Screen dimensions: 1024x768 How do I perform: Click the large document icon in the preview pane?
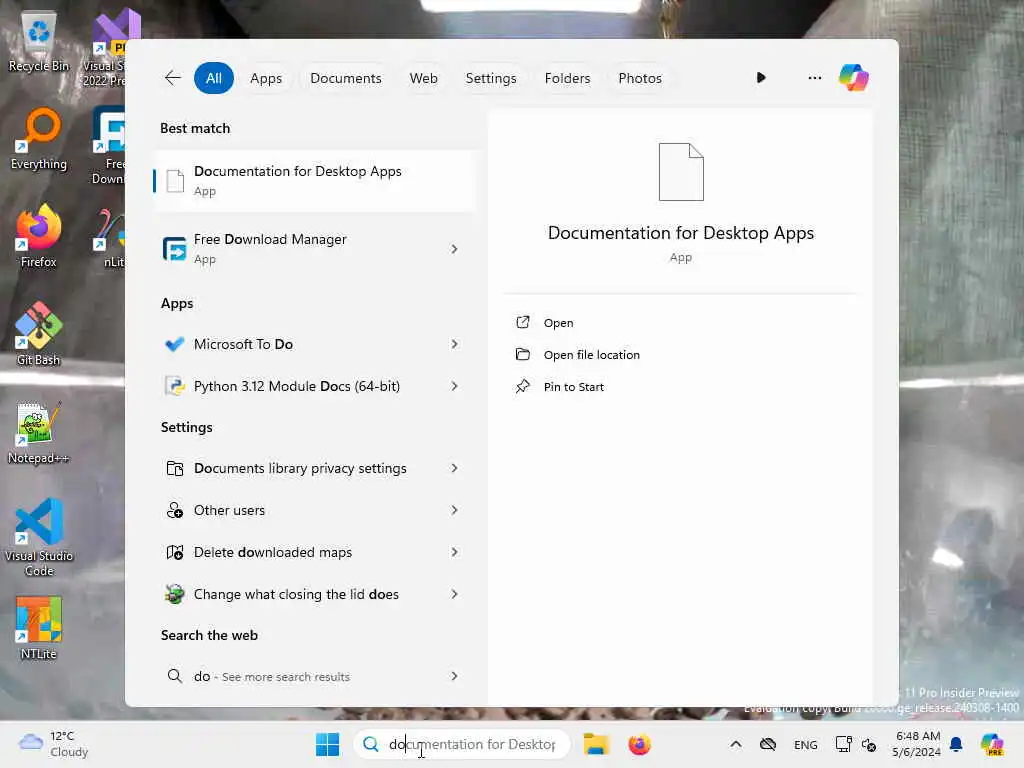coord(681,172)
